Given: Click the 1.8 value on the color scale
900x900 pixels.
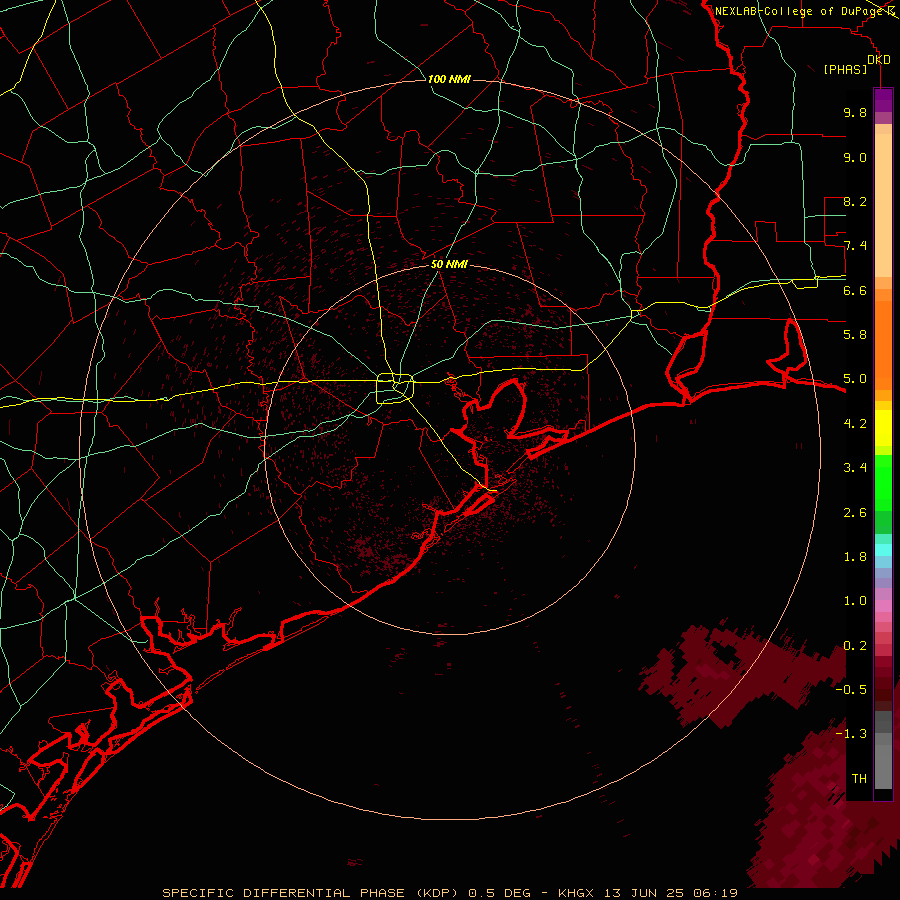Looking at the screenshot, I should coord(855,557).
